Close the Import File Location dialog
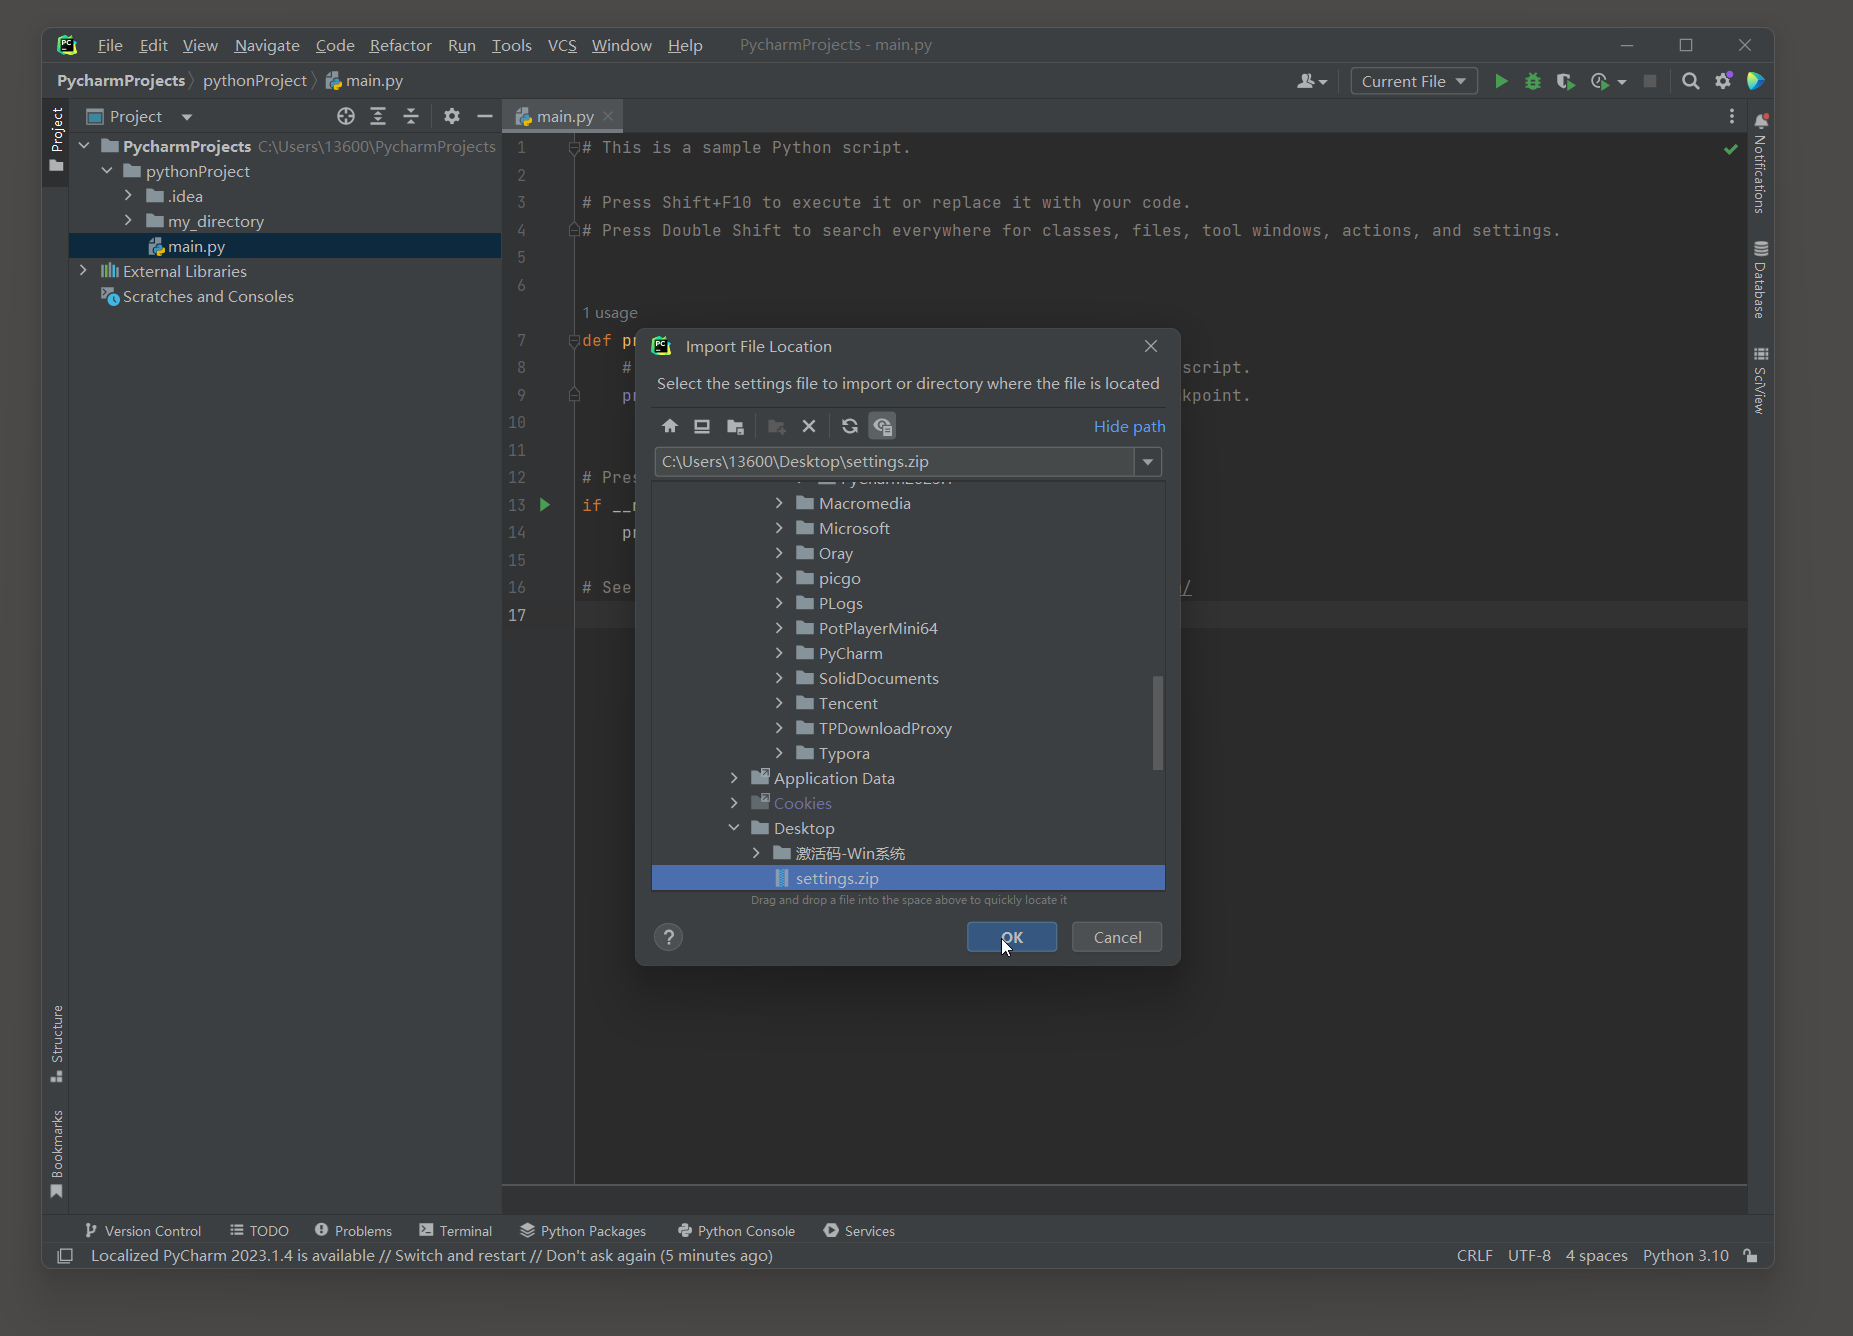Screen dimensions: 1853x1336 1151,346
